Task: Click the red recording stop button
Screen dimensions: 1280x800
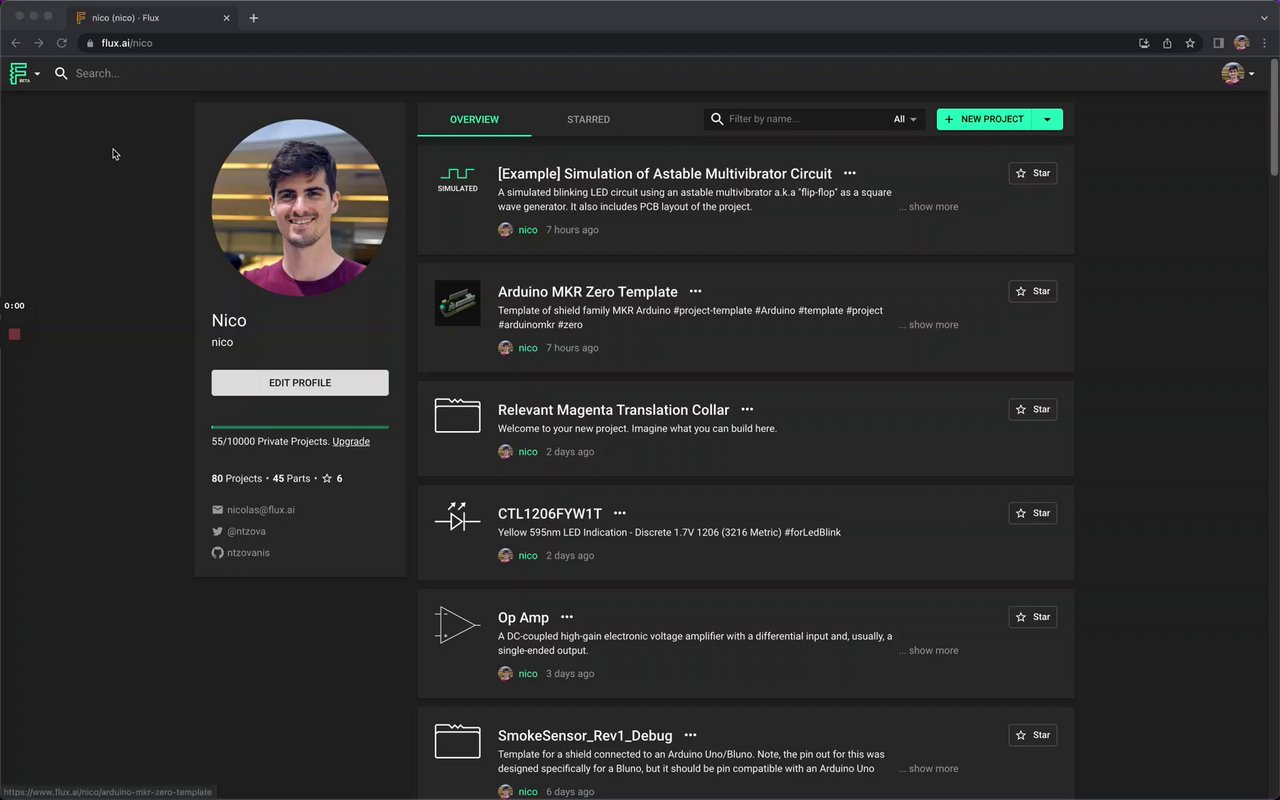Action: click(14, 334)
